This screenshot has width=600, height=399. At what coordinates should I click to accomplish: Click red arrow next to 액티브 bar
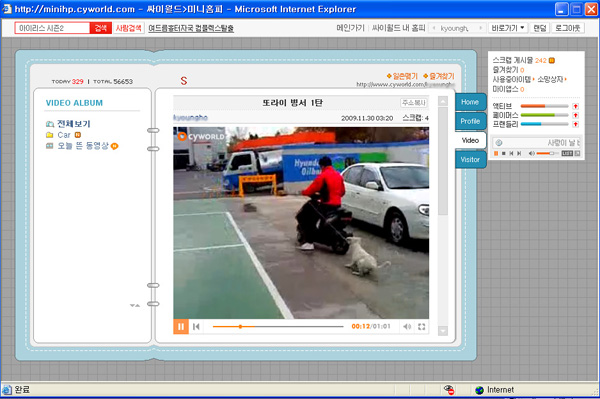point(575,106)
